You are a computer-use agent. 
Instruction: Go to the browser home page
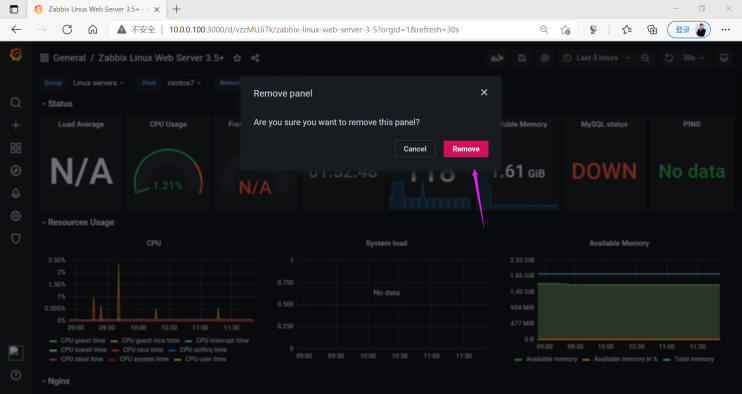pyautogui.click(x=93, y=29)
